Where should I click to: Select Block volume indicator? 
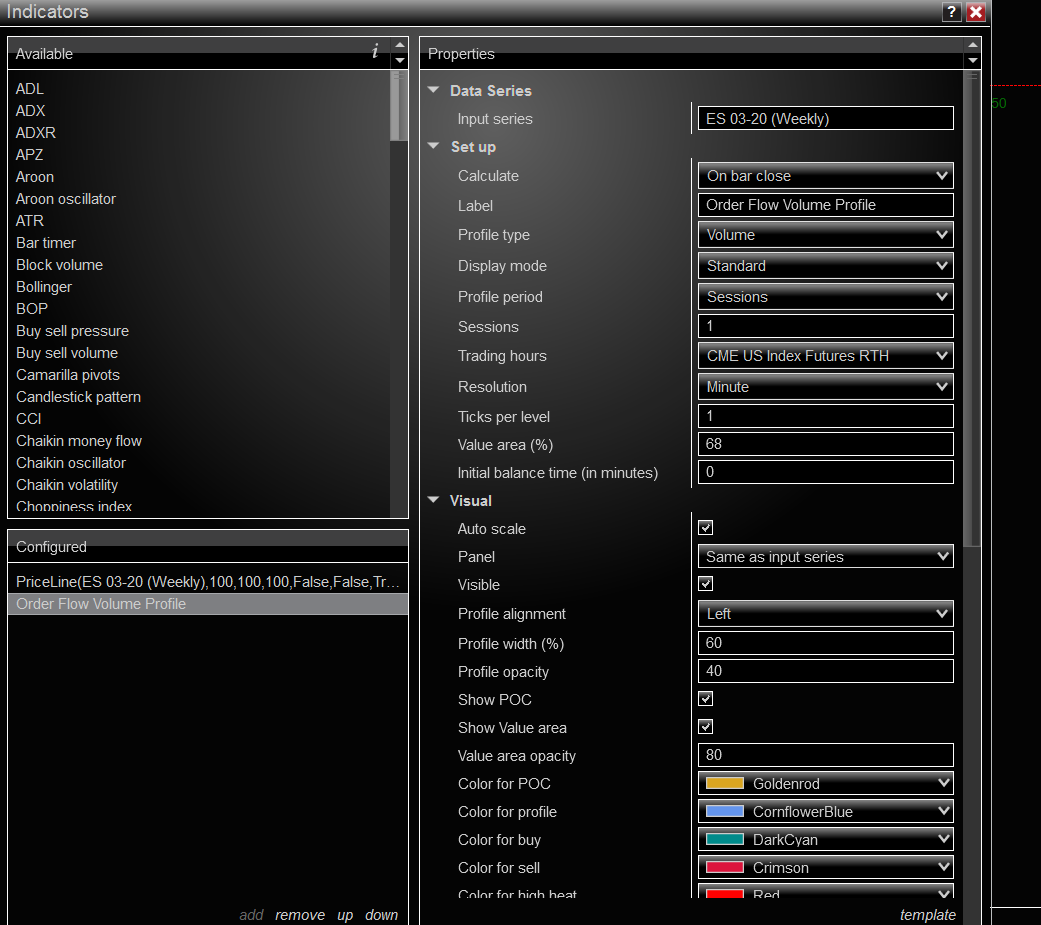coord(59,264)
